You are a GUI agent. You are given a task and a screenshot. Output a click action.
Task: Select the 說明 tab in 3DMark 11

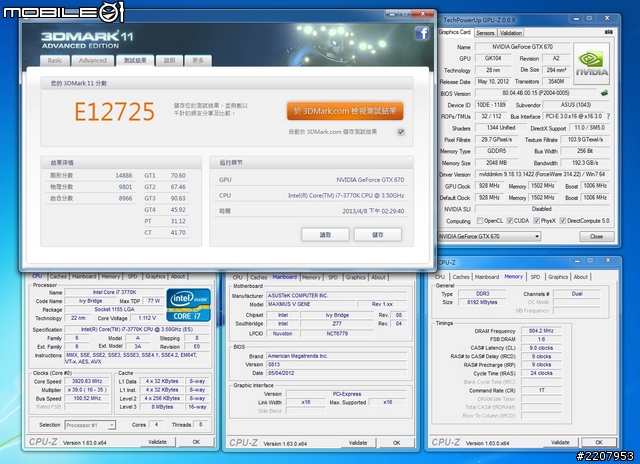pyautogui.click(x=169, y=60)
